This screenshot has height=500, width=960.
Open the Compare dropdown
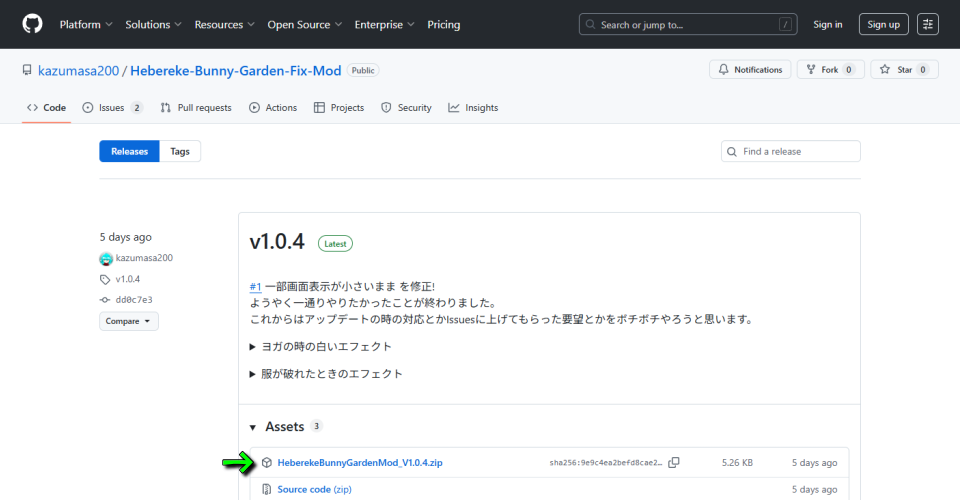pos(128,322)
